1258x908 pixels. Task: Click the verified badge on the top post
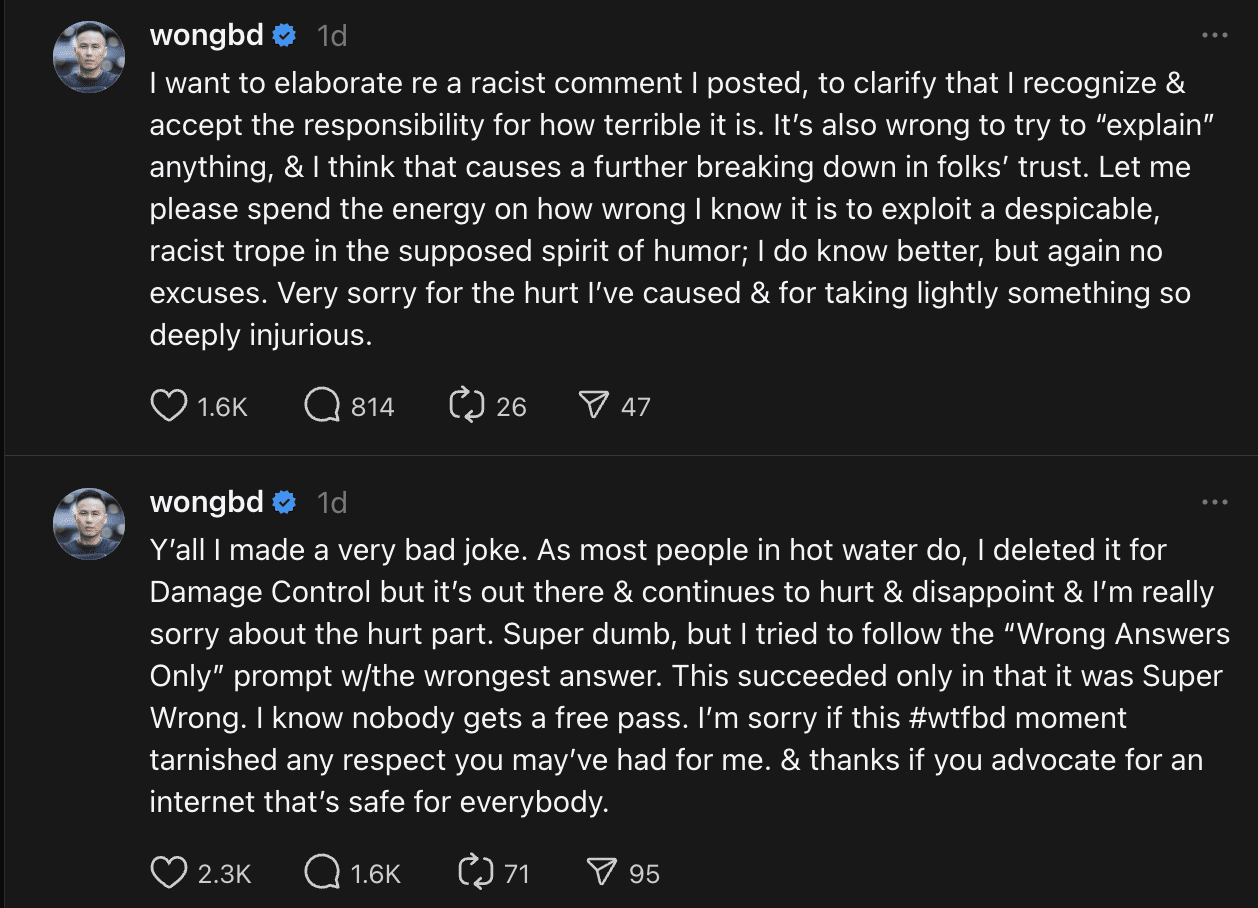click(285, 36)
